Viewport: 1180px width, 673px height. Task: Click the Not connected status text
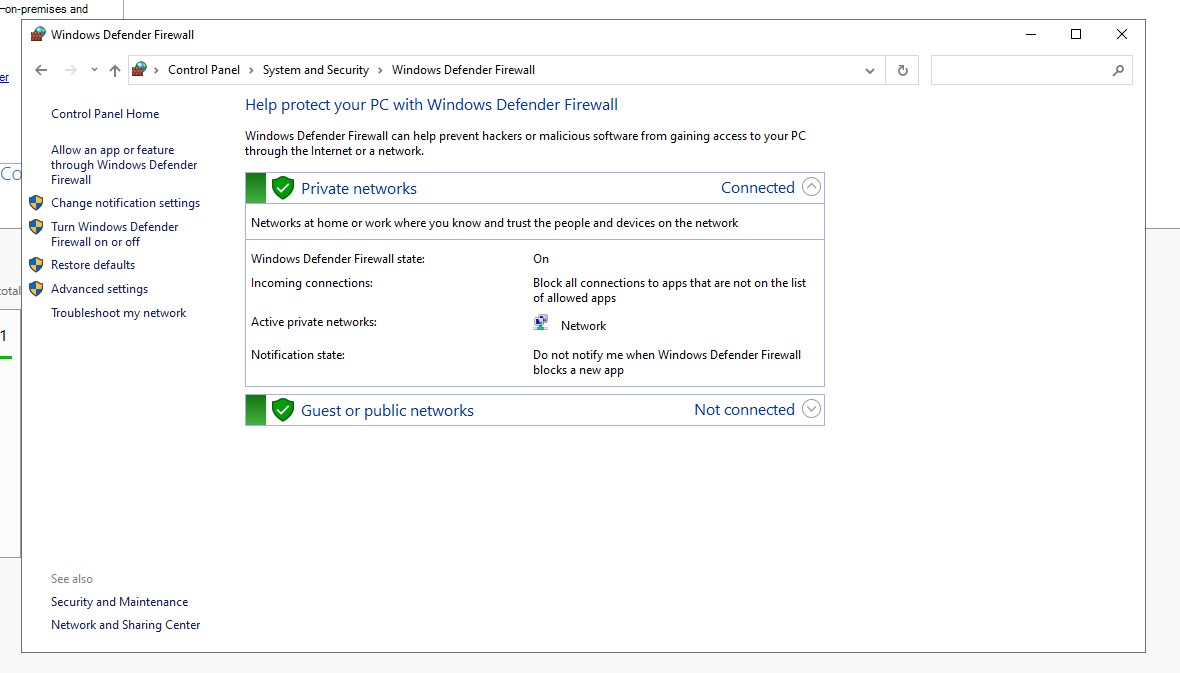pos(744,410)
